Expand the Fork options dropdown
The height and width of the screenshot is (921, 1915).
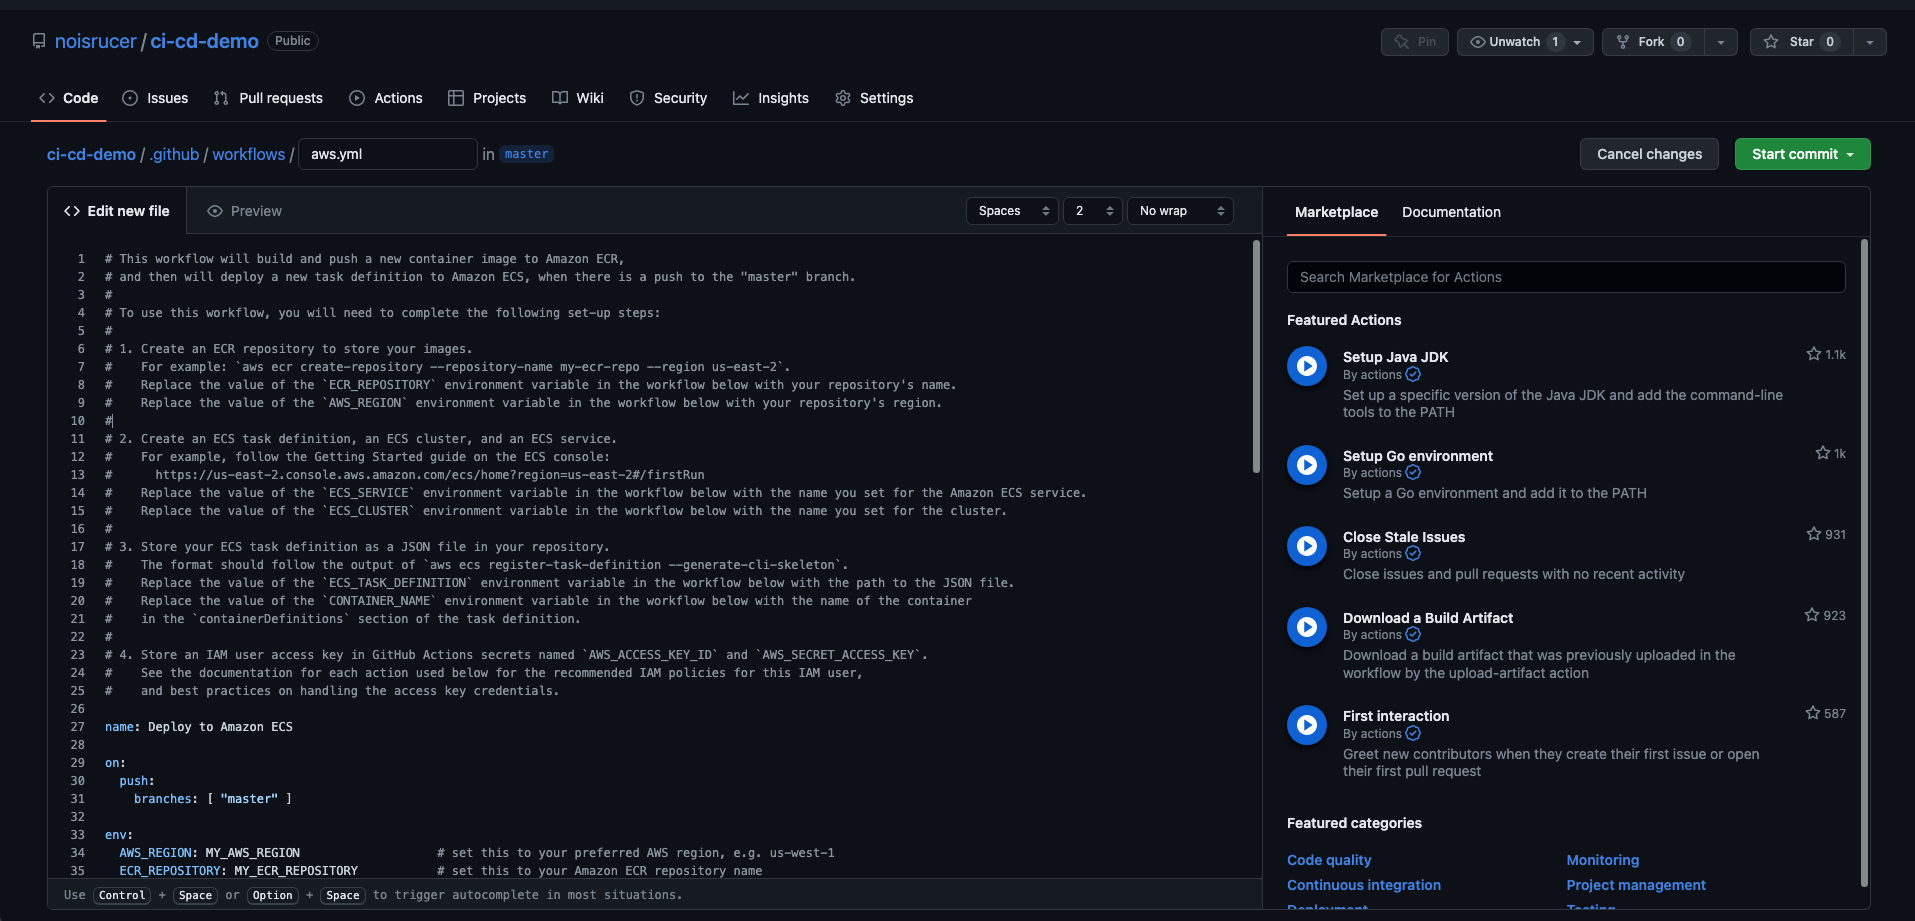pos(1721,42)
